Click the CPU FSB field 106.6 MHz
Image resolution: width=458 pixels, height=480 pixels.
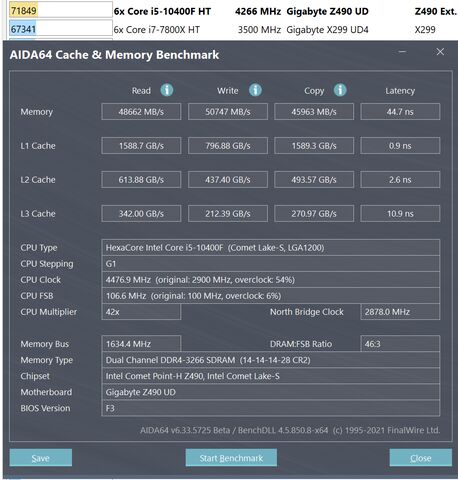[x=271, y=296]
